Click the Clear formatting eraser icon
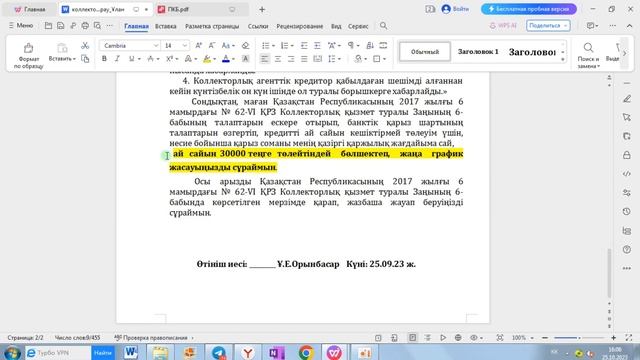 245,45
